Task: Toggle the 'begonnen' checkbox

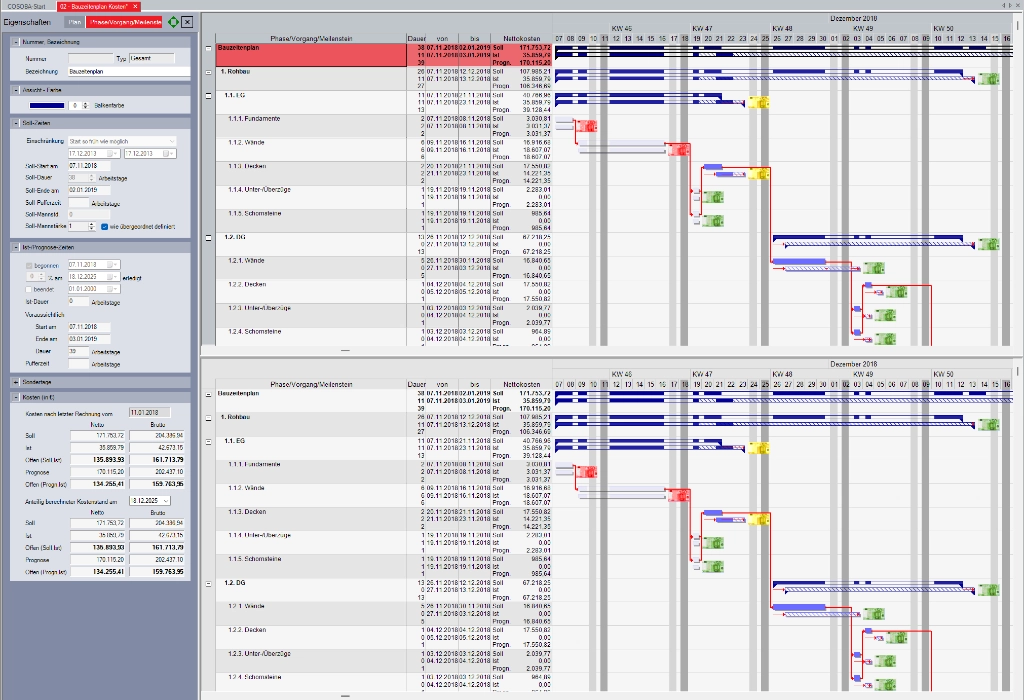Action: [29, 264]
